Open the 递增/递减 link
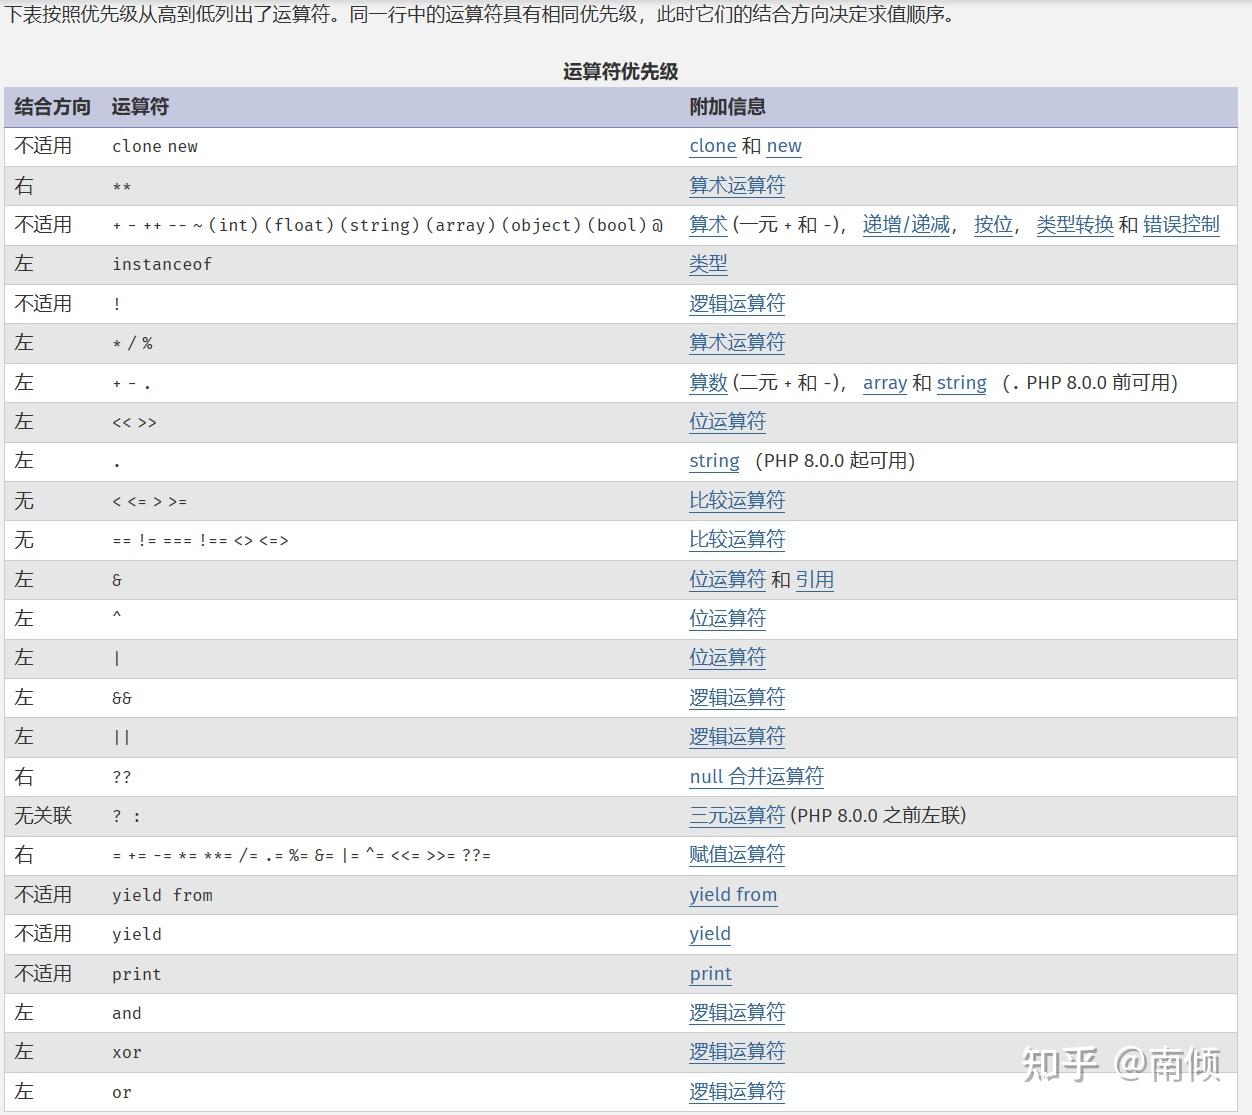Screen dimensions: 1252x1115 (x=906, y=225)
